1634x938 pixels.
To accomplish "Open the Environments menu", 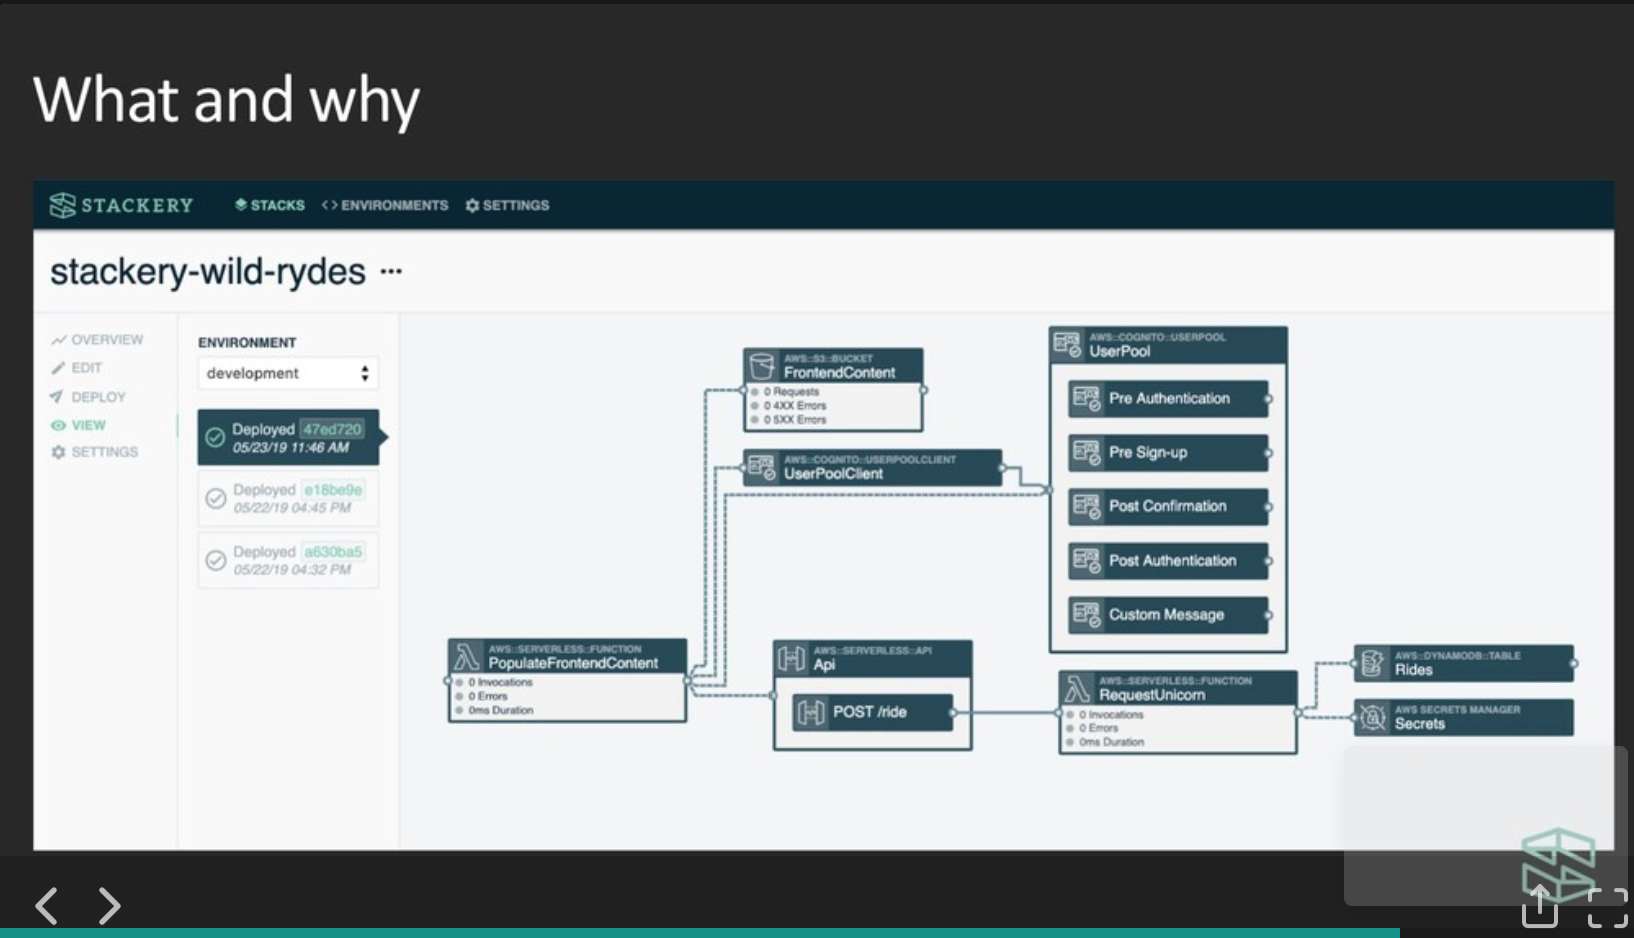I will click(x=385, y=205).
